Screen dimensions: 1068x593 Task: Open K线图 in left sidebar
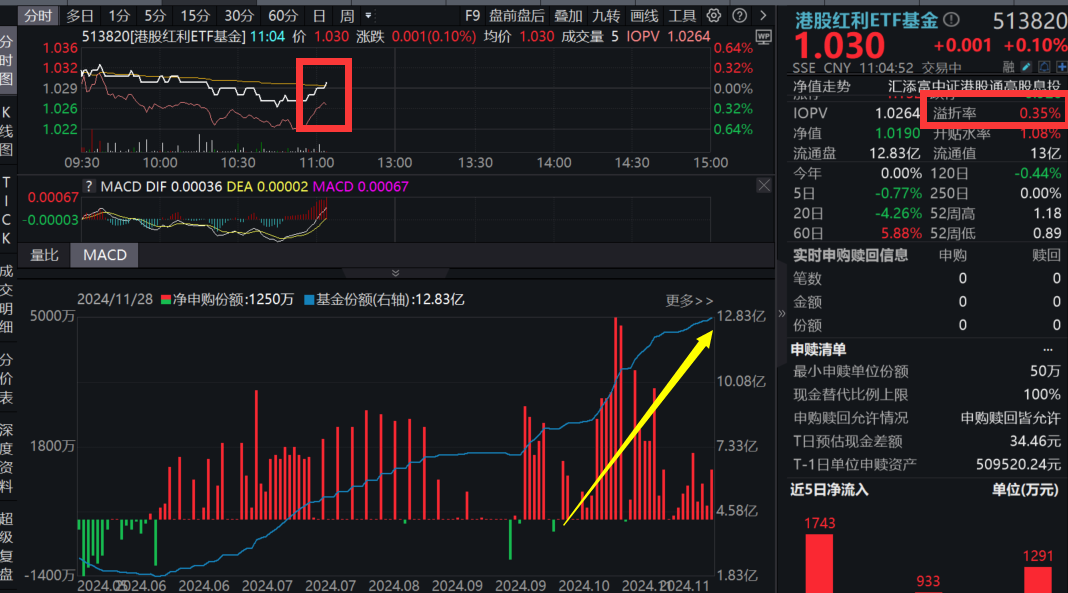7,131
